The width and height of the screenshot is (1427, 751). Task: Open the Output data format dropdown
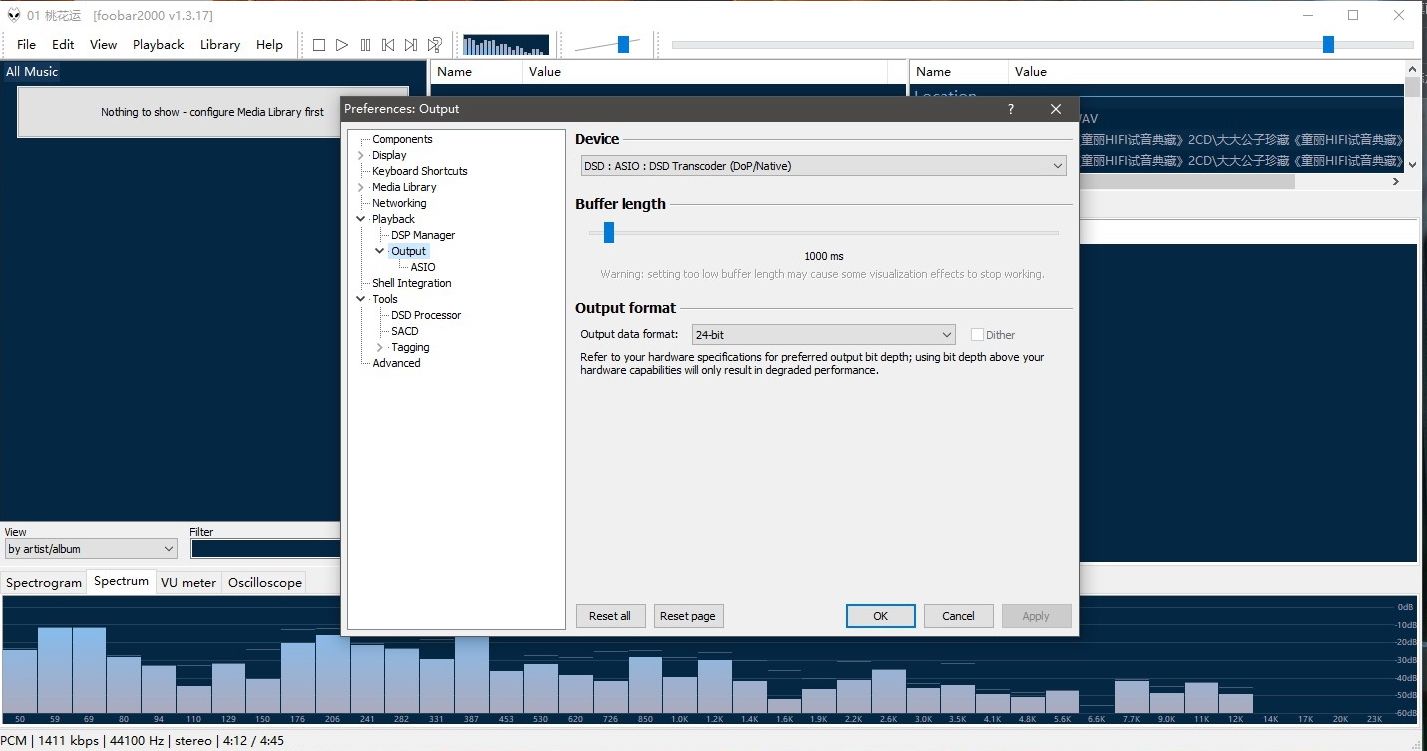823,335
